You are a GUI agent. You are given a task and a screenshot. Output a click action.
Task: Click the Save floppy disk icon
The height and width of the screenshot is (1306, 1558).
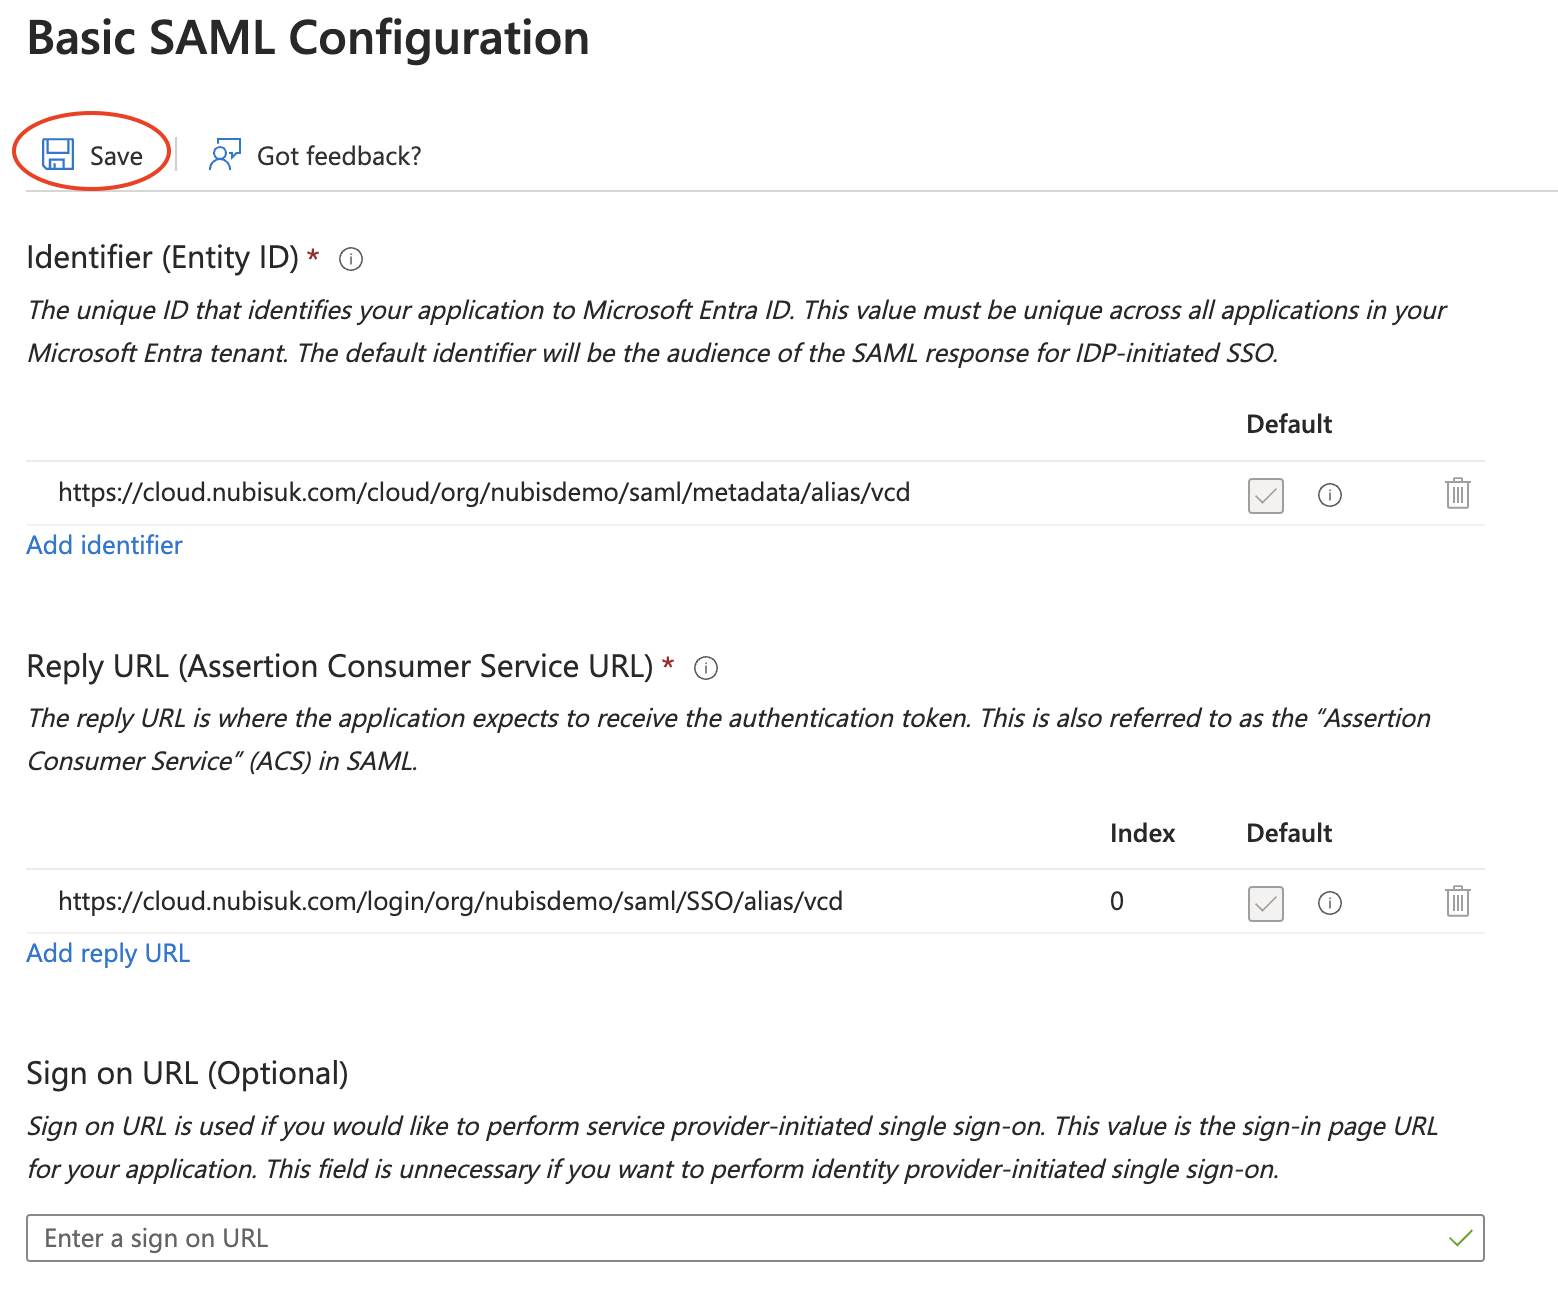click(x=58, y=154)
